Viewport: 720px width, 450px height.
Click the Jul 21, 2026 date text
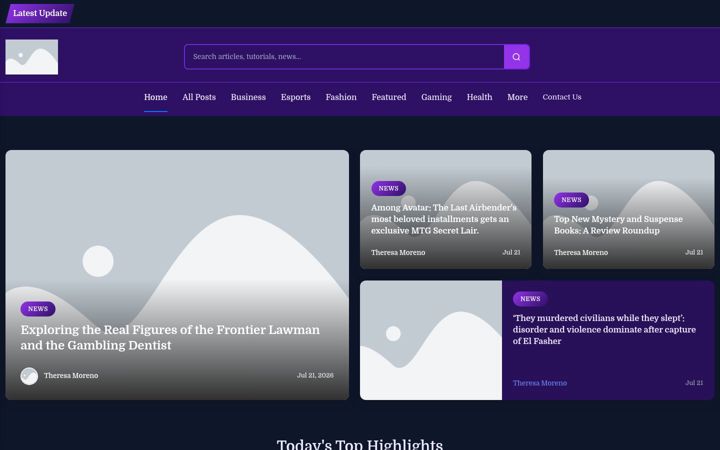315,376
